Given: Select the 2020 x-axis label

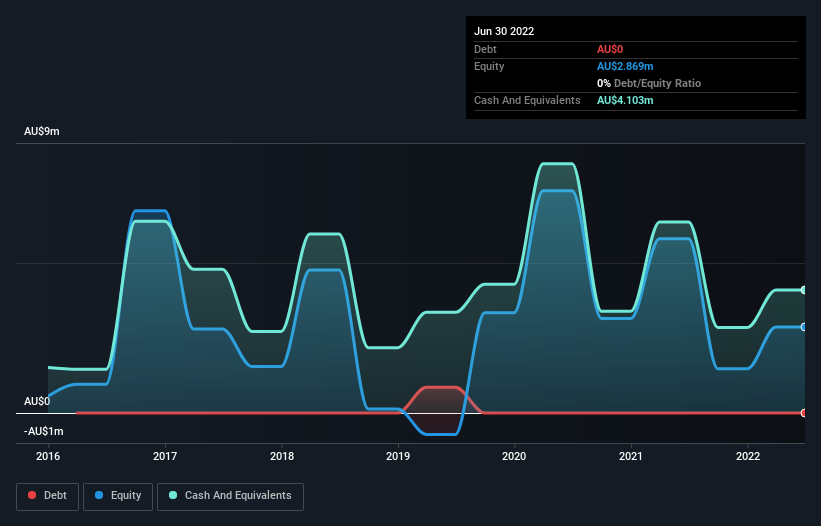Looking at the screenshot, I should pos(514,456).
